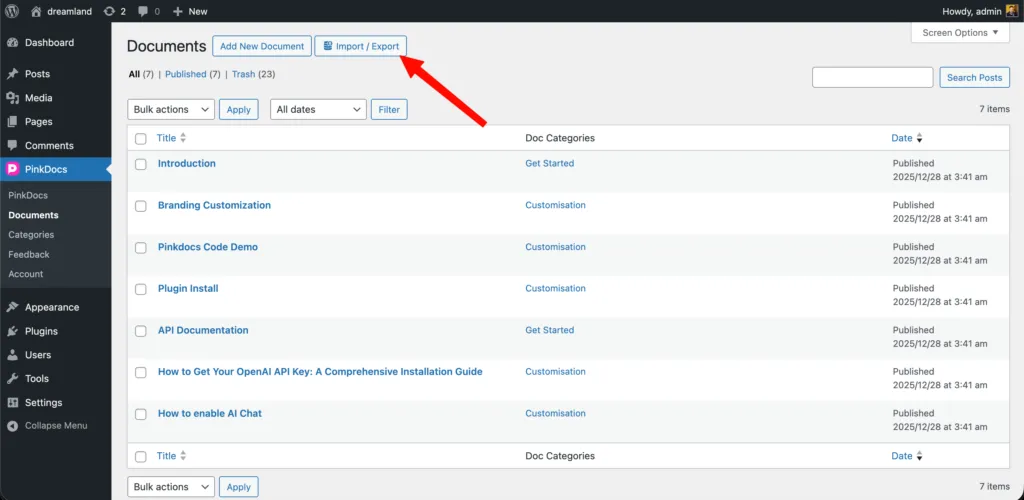Click the Import / Export button

(361, 46)
